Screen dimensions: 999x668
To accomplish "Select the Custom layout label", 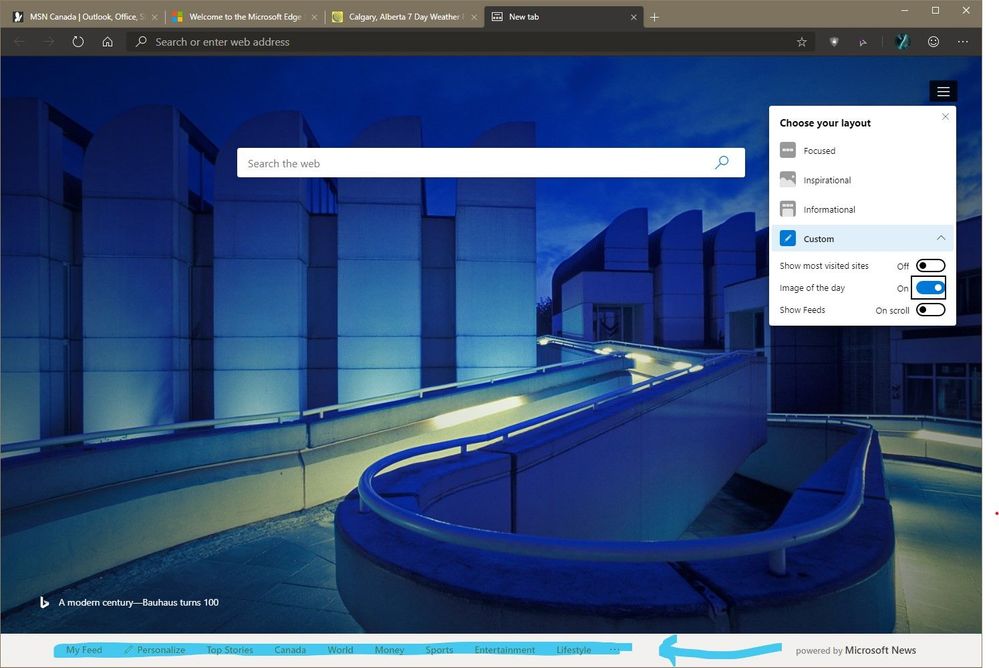I will [819, 239].
